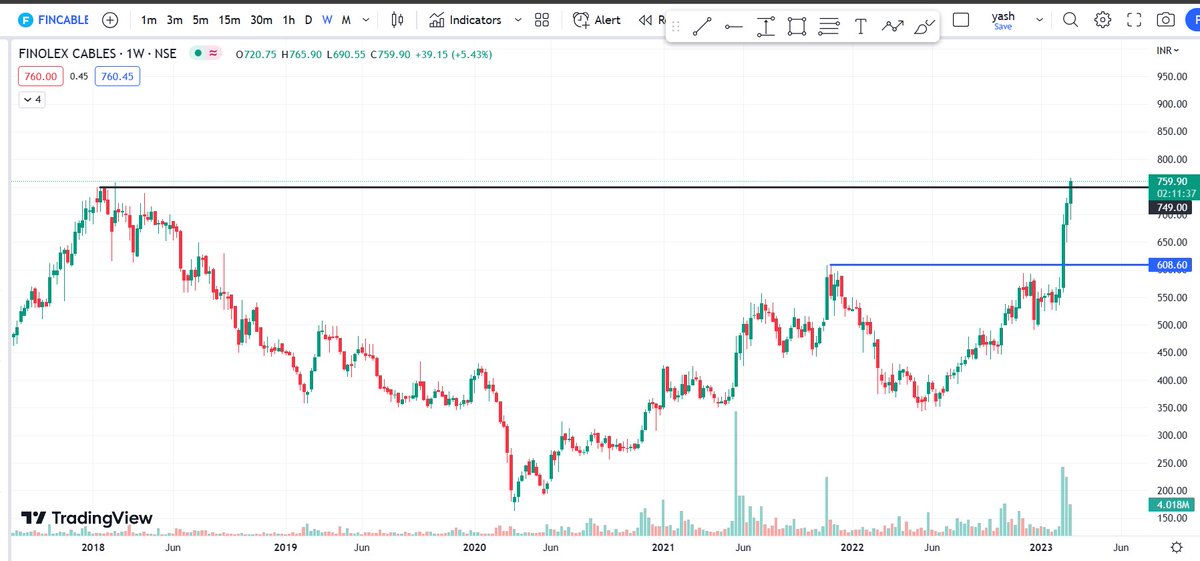
Task: Switch to the monthly M timeframe
Action: pyautogui.click(x=346, y=20)
